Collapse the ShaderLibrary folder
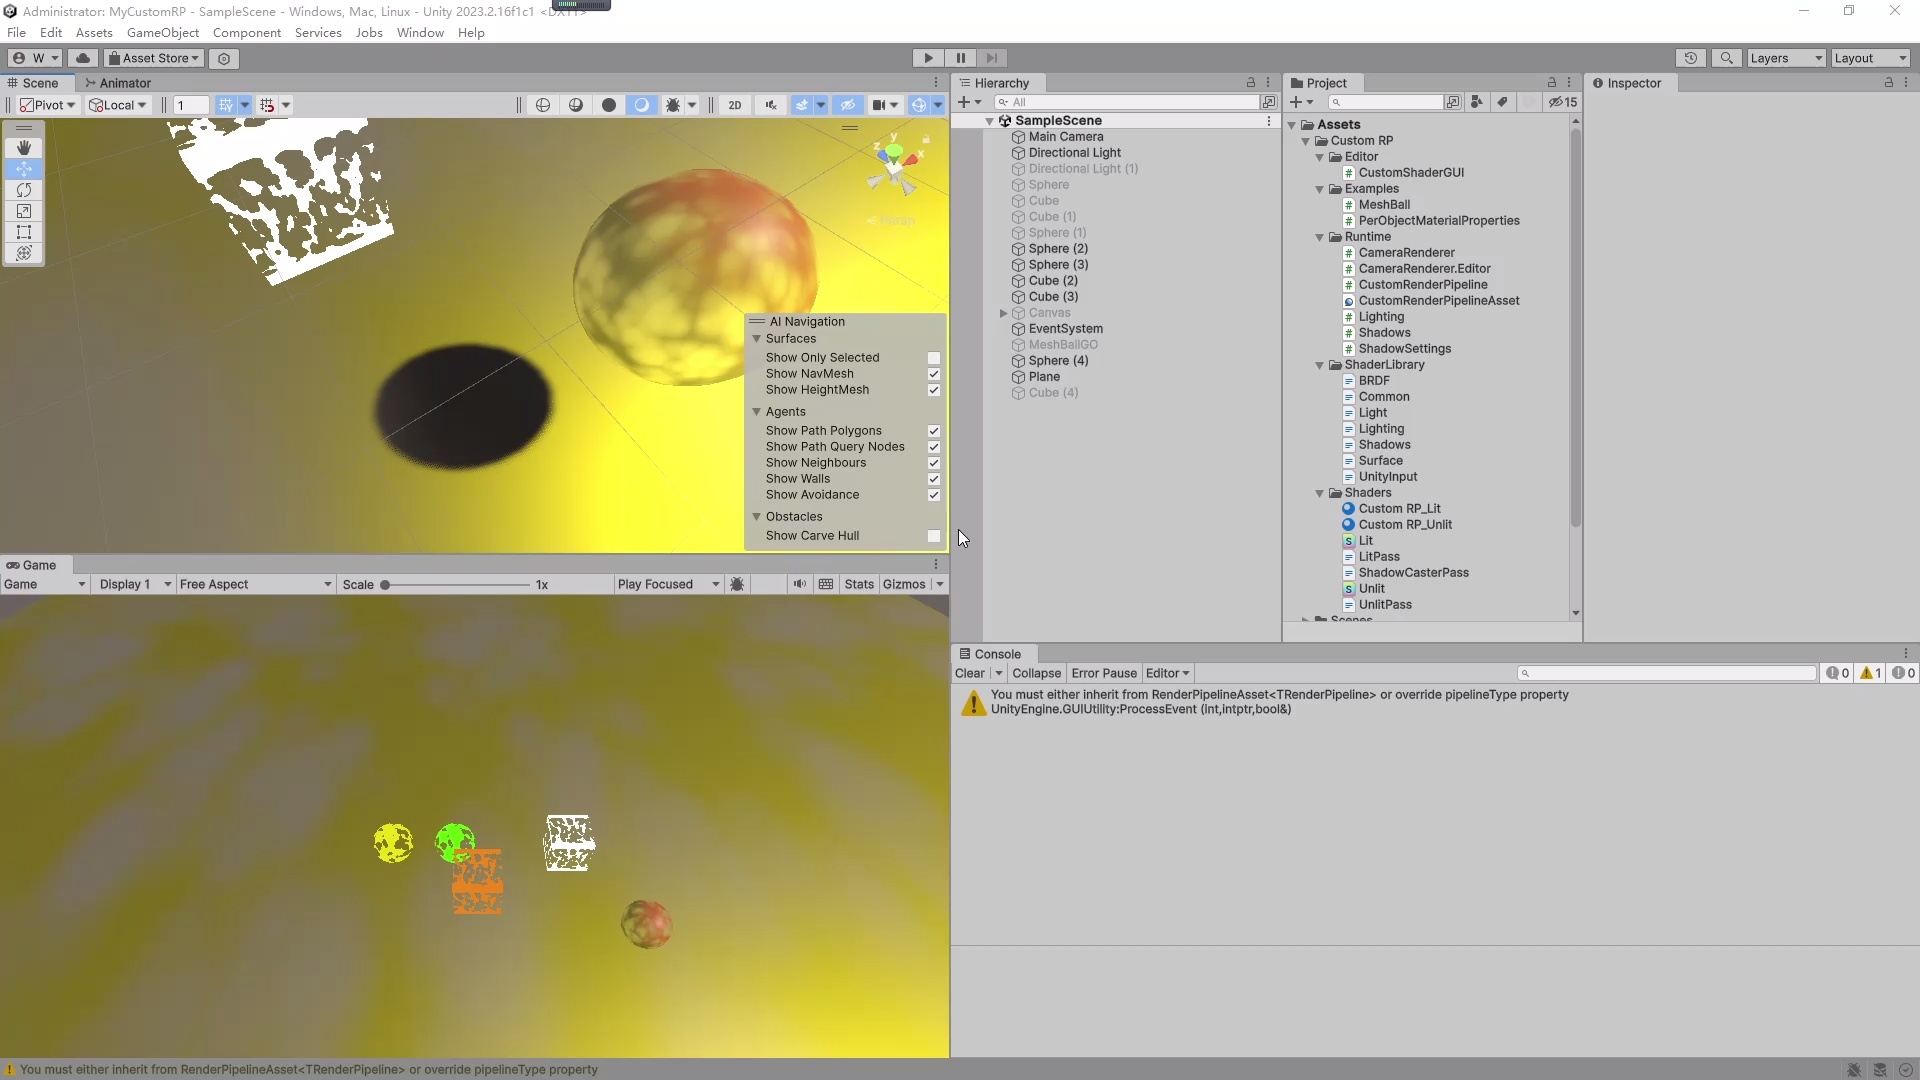1920x1080 pixels. [1320, 365]
